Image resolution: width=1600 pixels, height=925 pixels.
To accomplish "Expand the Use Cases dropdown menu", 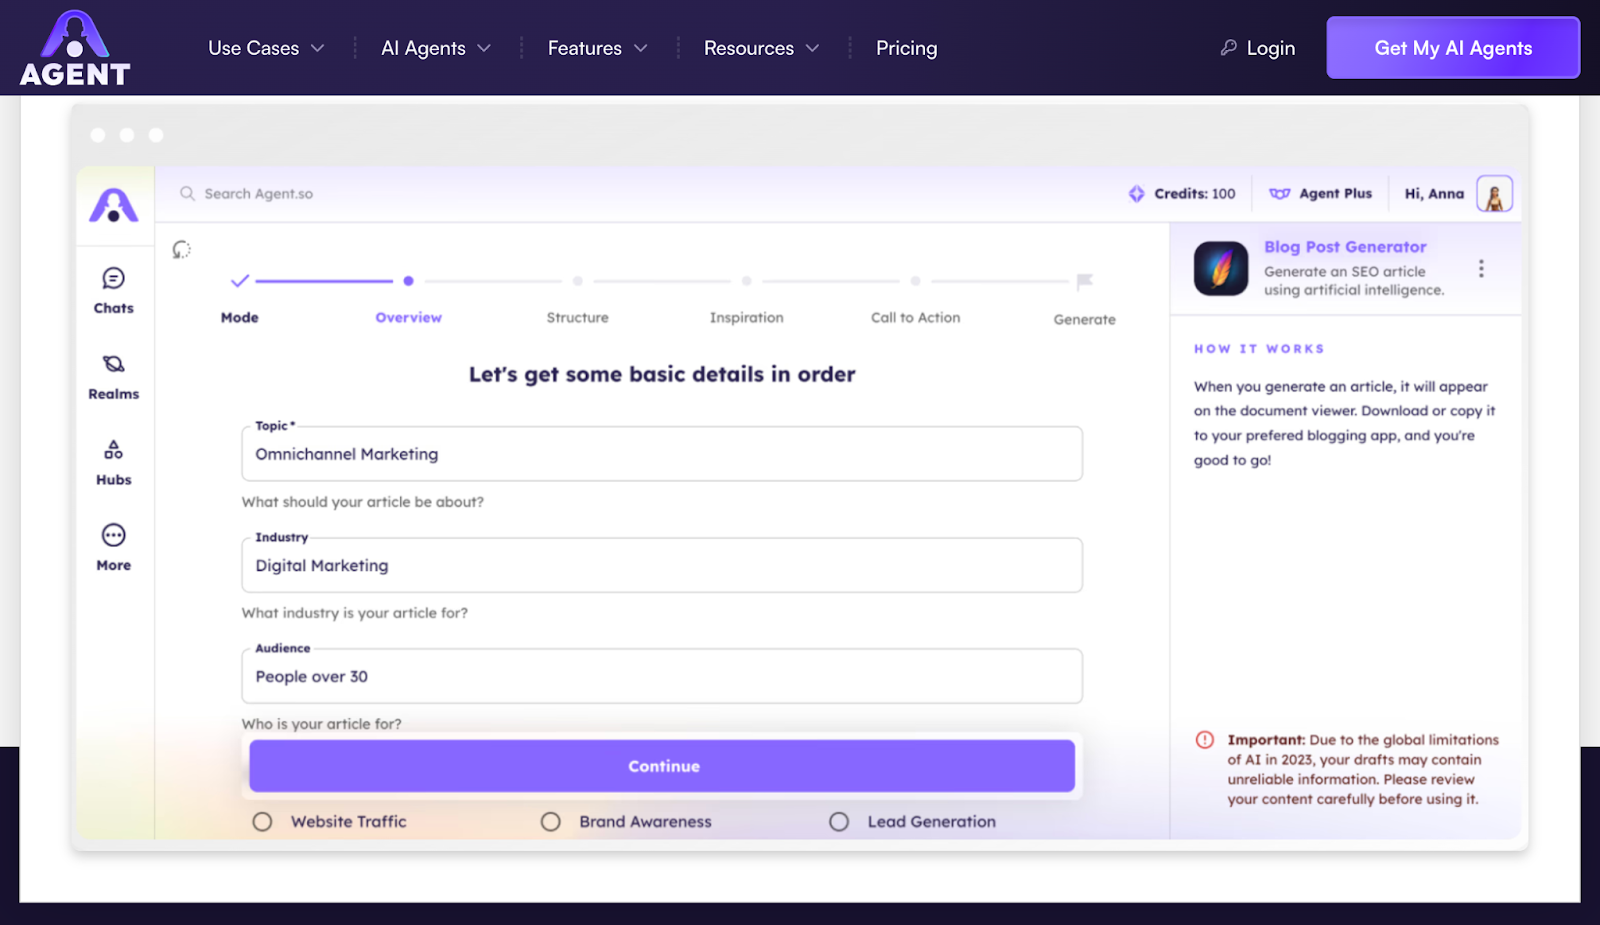I will coord(266,48).
